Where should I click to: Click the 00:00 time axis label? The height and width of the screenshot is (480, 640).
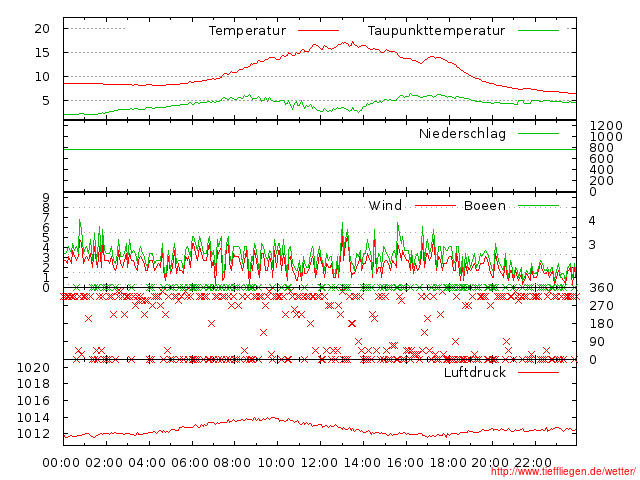62,463
